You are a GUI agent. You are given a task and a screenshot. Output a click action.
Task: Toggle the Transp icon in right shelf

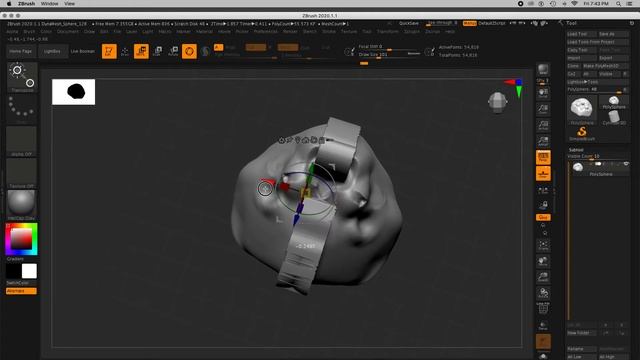pyautogui.click(x=543, y=326)
